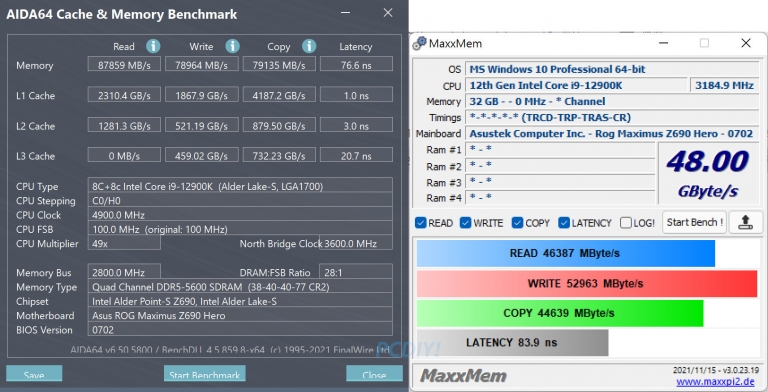Click the MaxxMem Memory 32 GB field
768x392 pixels.
(612, 101)
